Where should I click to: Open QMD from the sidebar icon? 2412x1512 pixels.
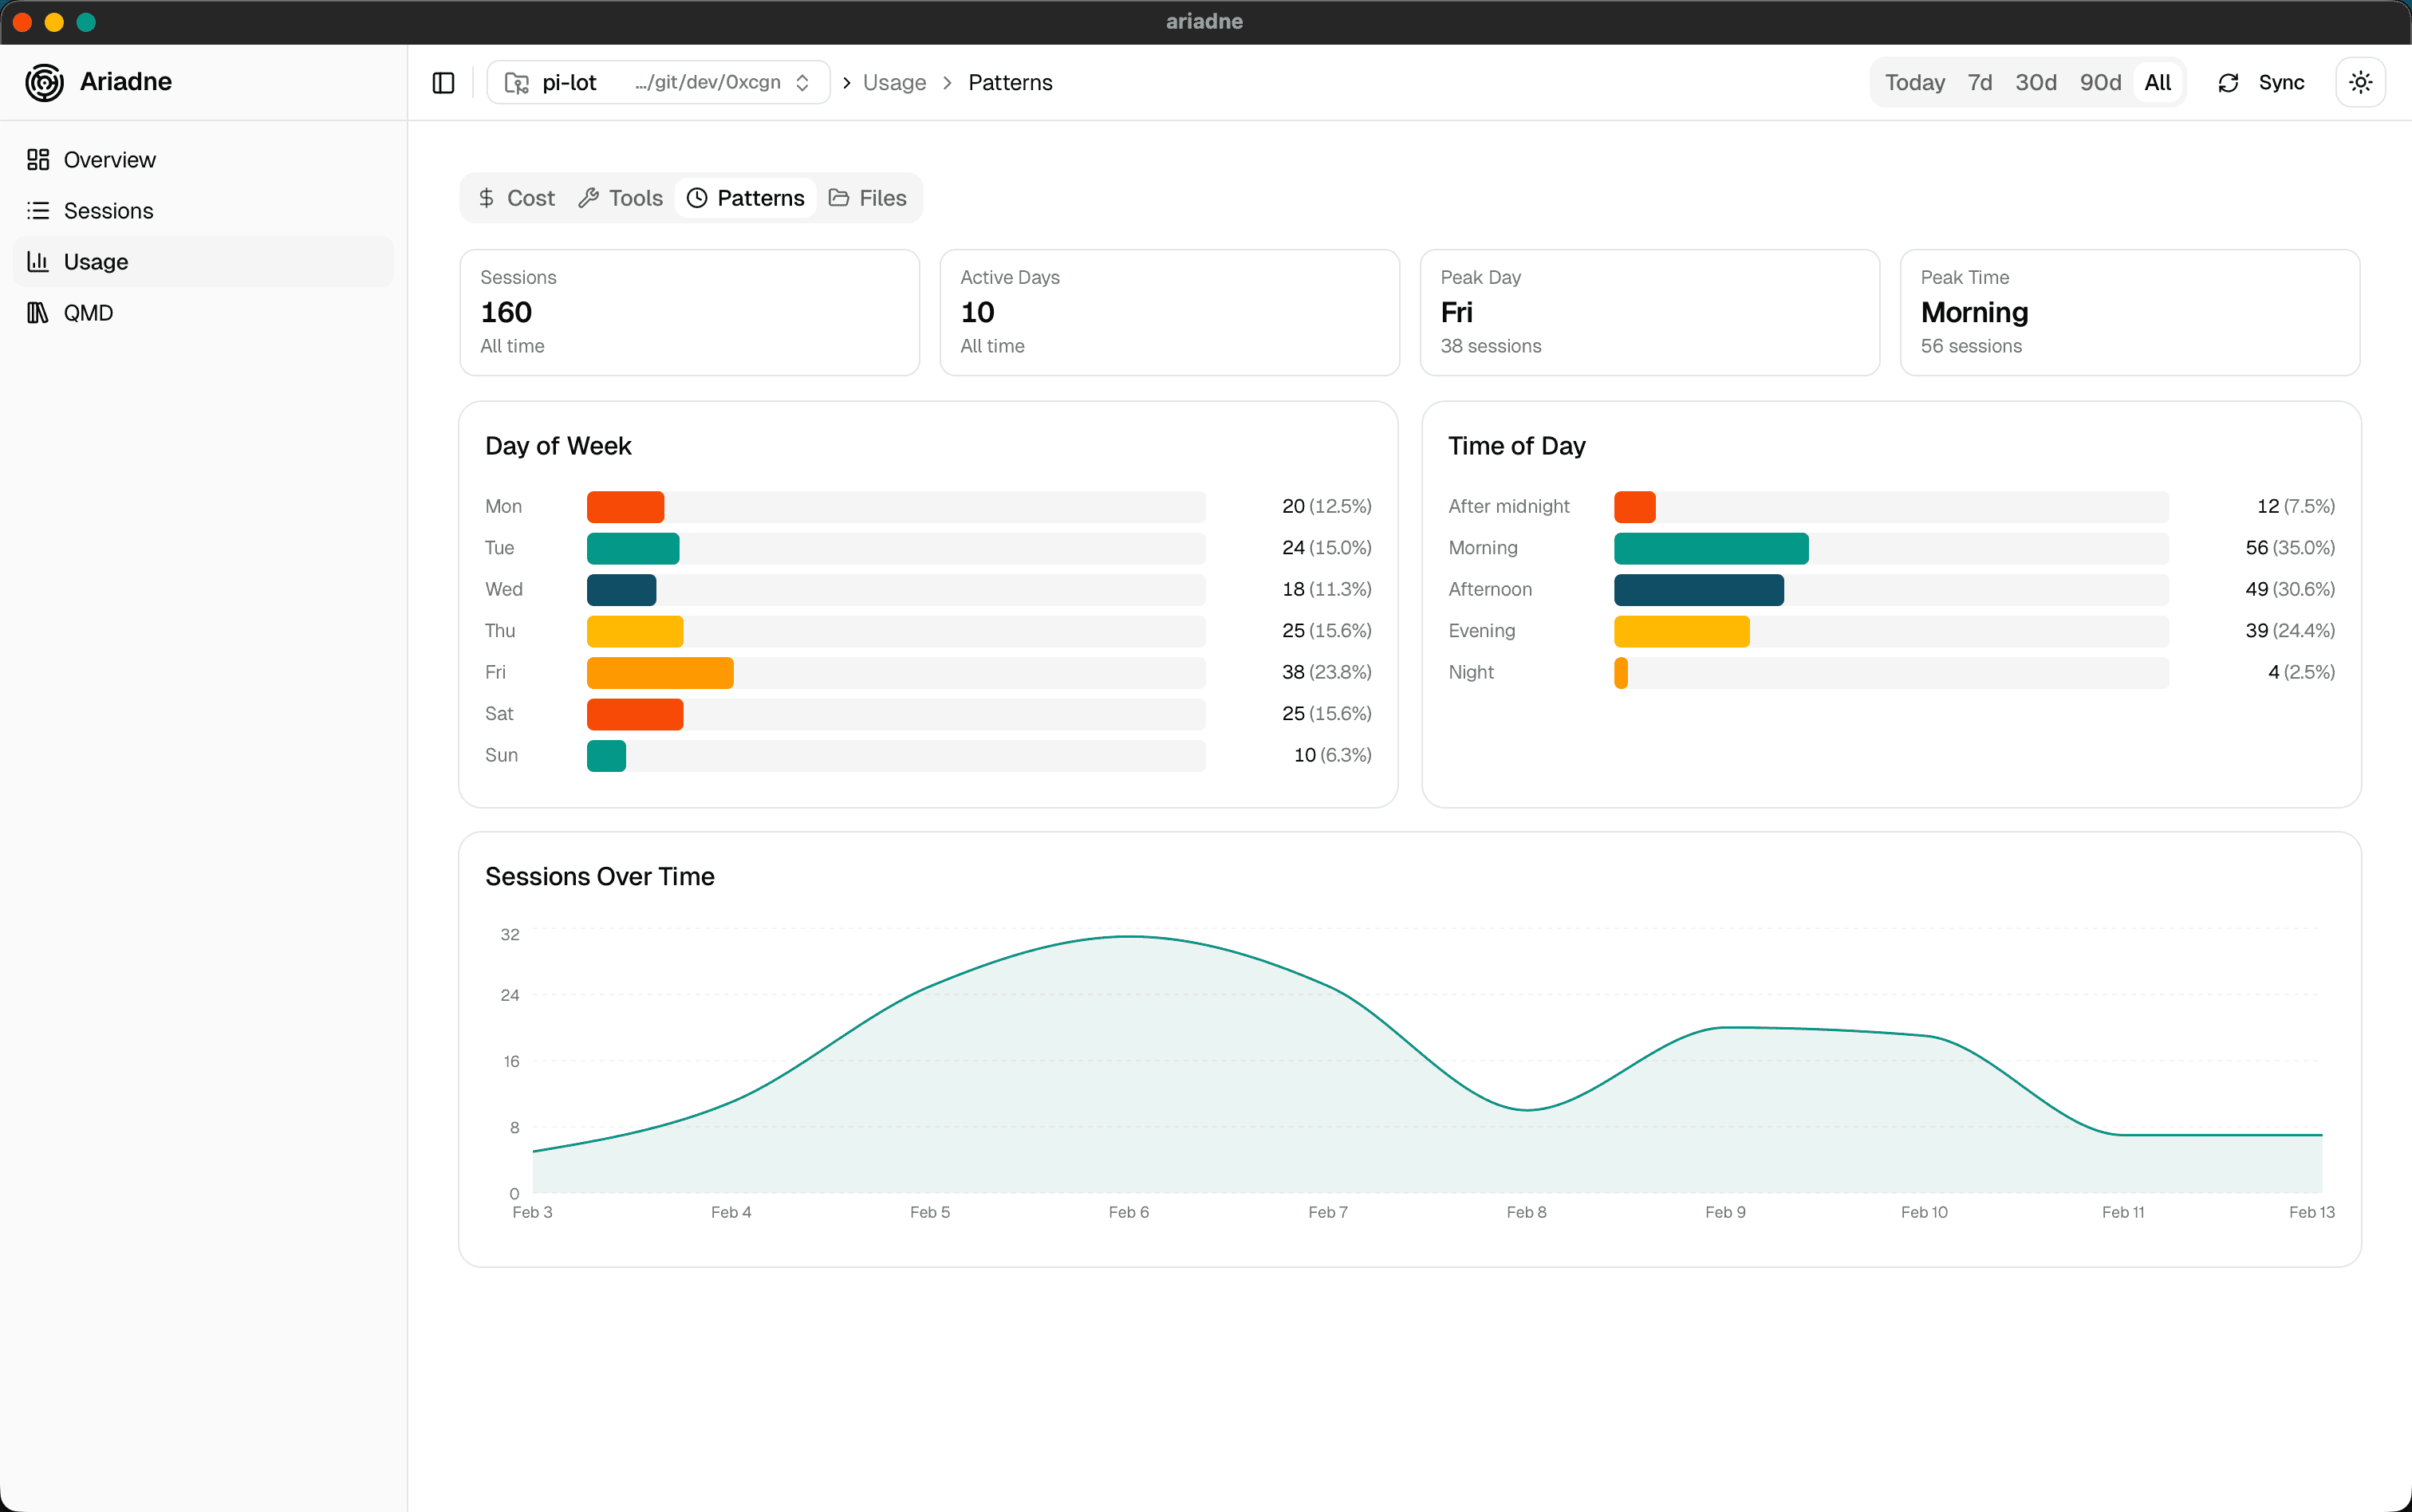pos(38,312)
